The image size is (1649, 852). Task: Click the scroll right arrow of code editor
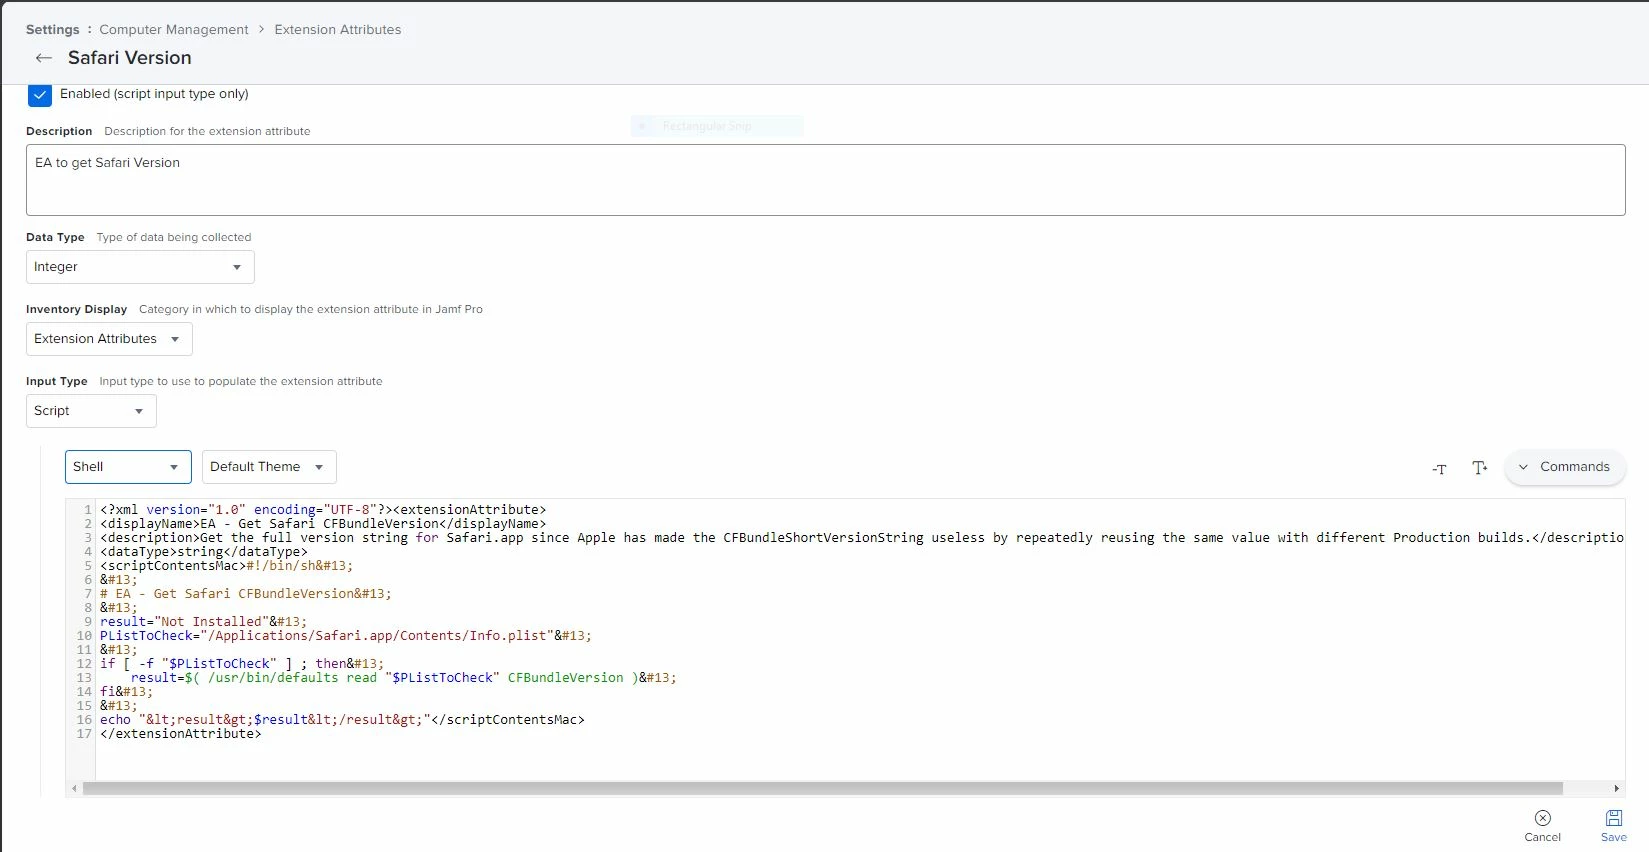(x=1616, y=788)
